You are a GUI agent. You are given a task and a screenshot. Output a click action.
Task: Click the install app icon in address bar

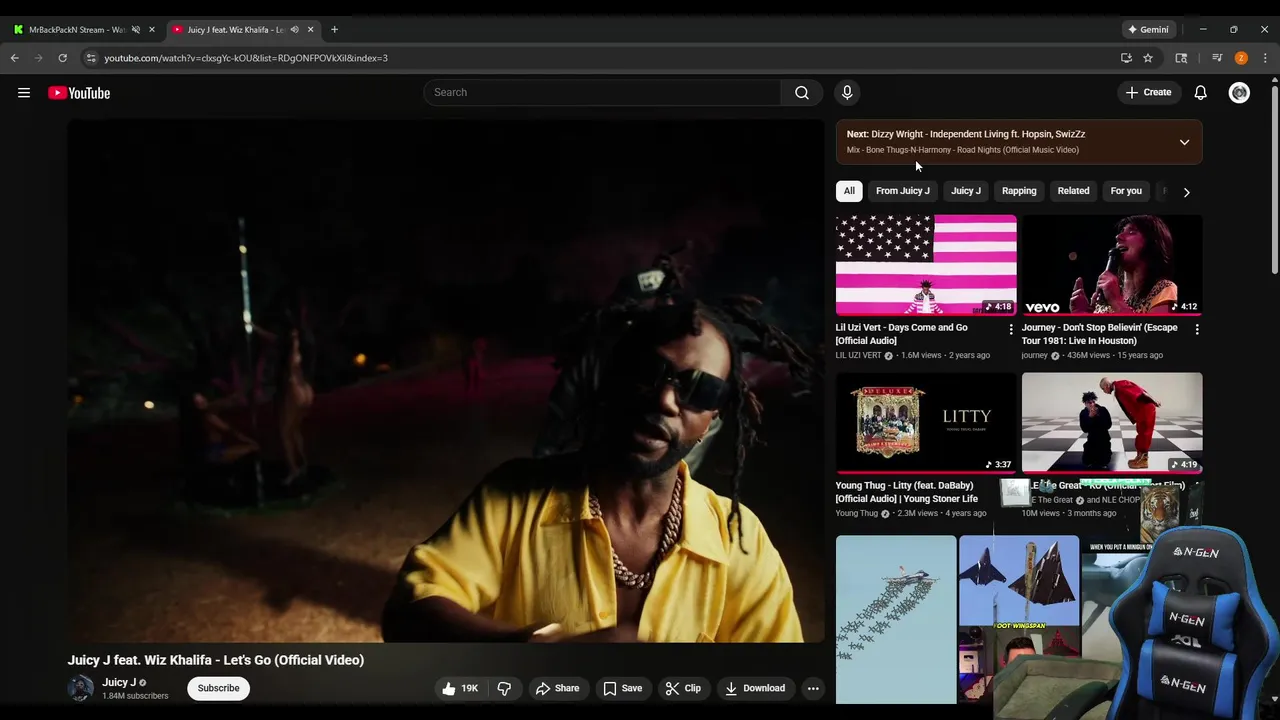[x=1126, y=58]
